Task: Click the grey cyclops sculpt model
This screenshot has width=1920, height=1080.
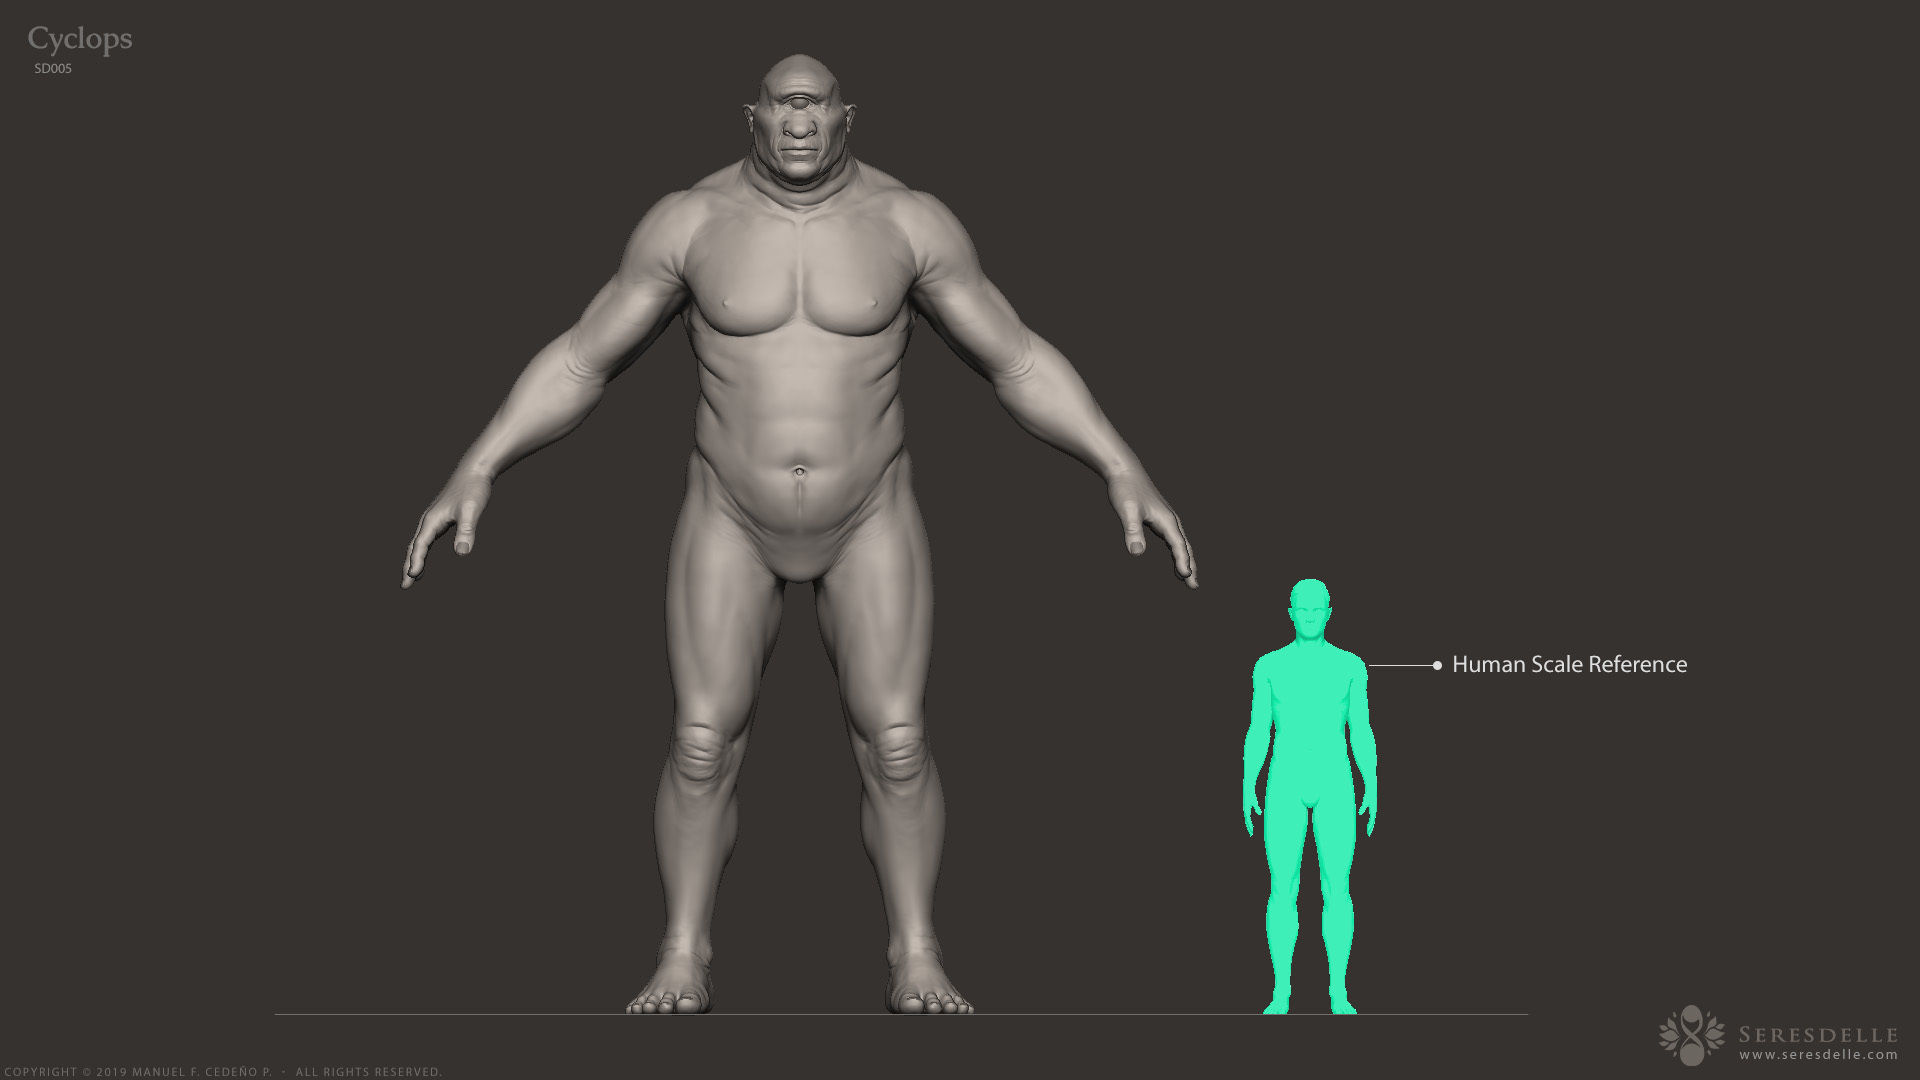Action: tap(799, 534)
